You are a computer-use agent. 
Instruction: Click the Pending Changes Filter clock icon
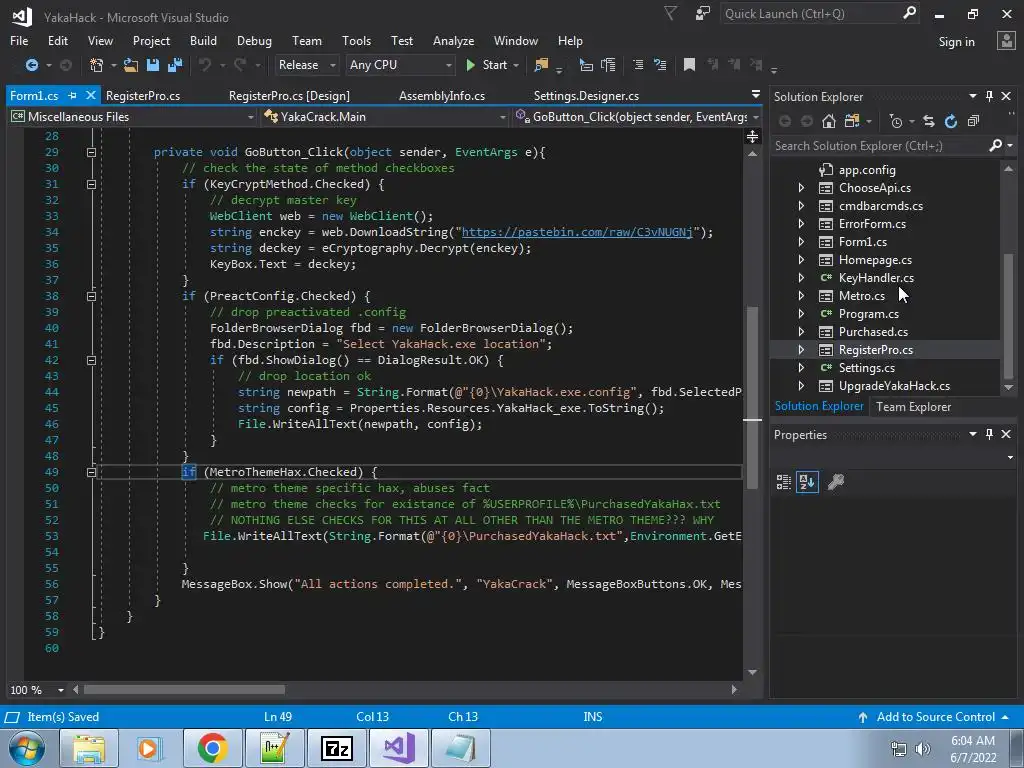point(896,121)
